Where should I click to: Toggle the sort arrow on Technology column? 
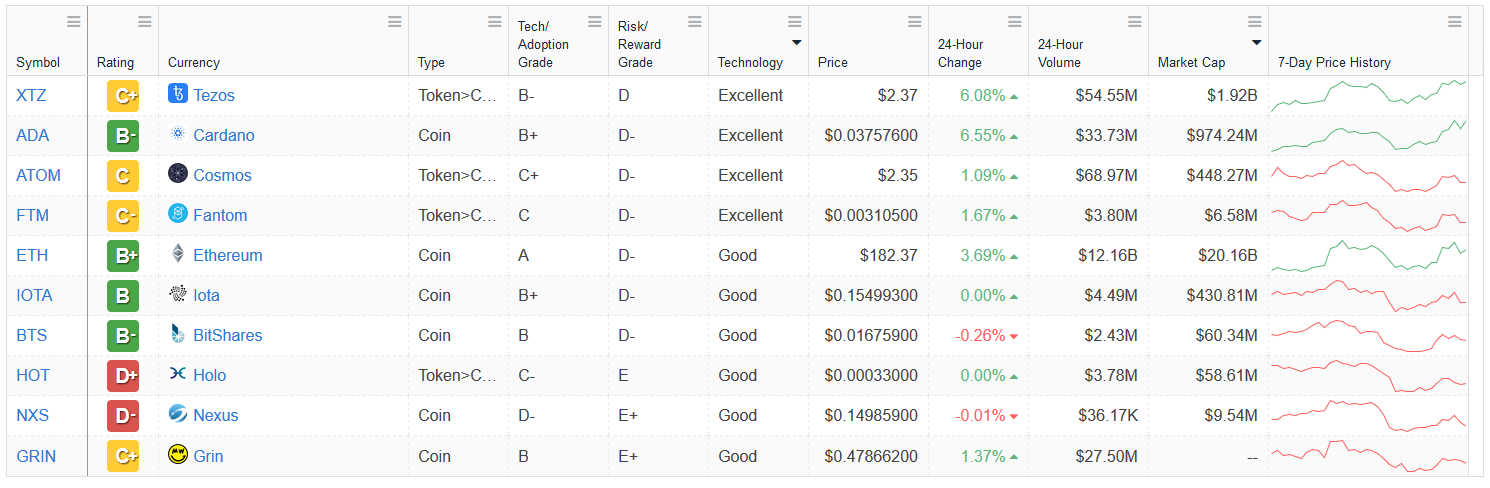point(796,43)
